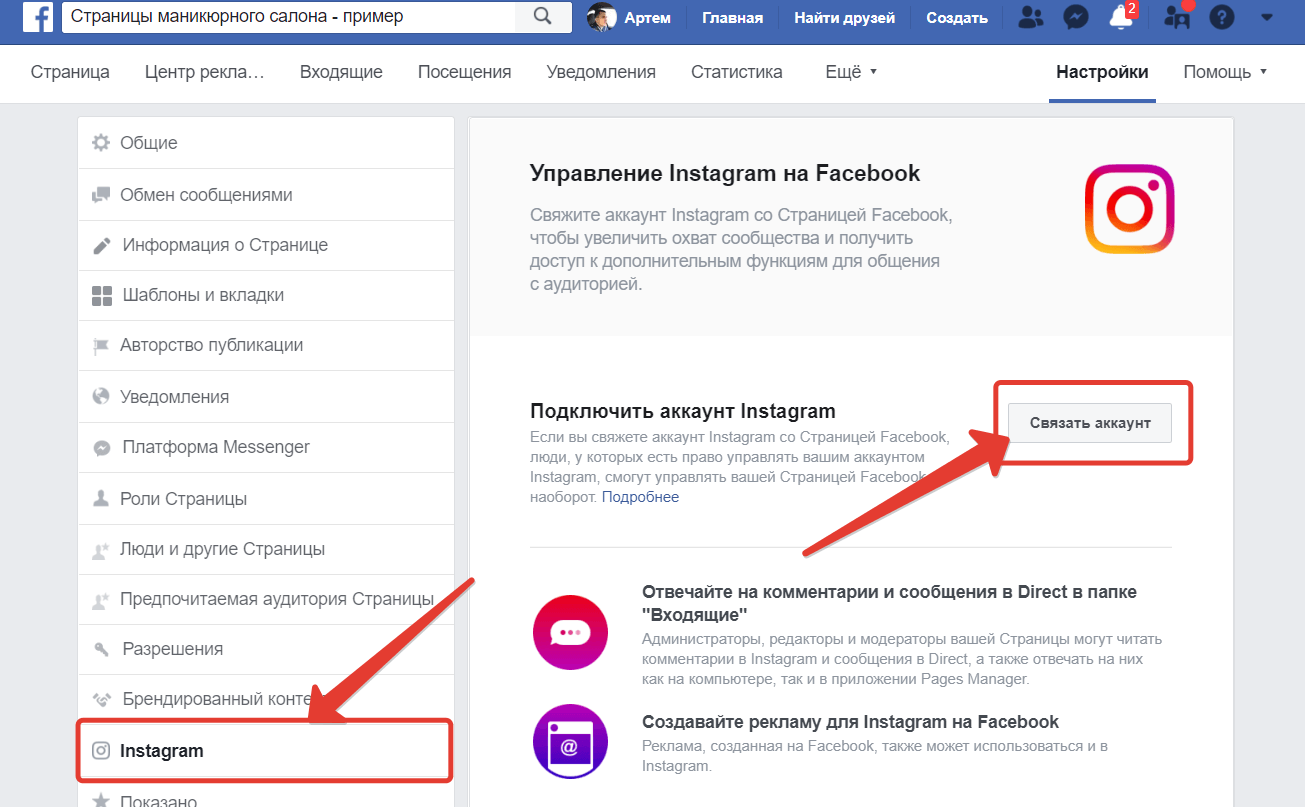
Task: Open the page-level Уведомления tab
Action: click(601, 72)
